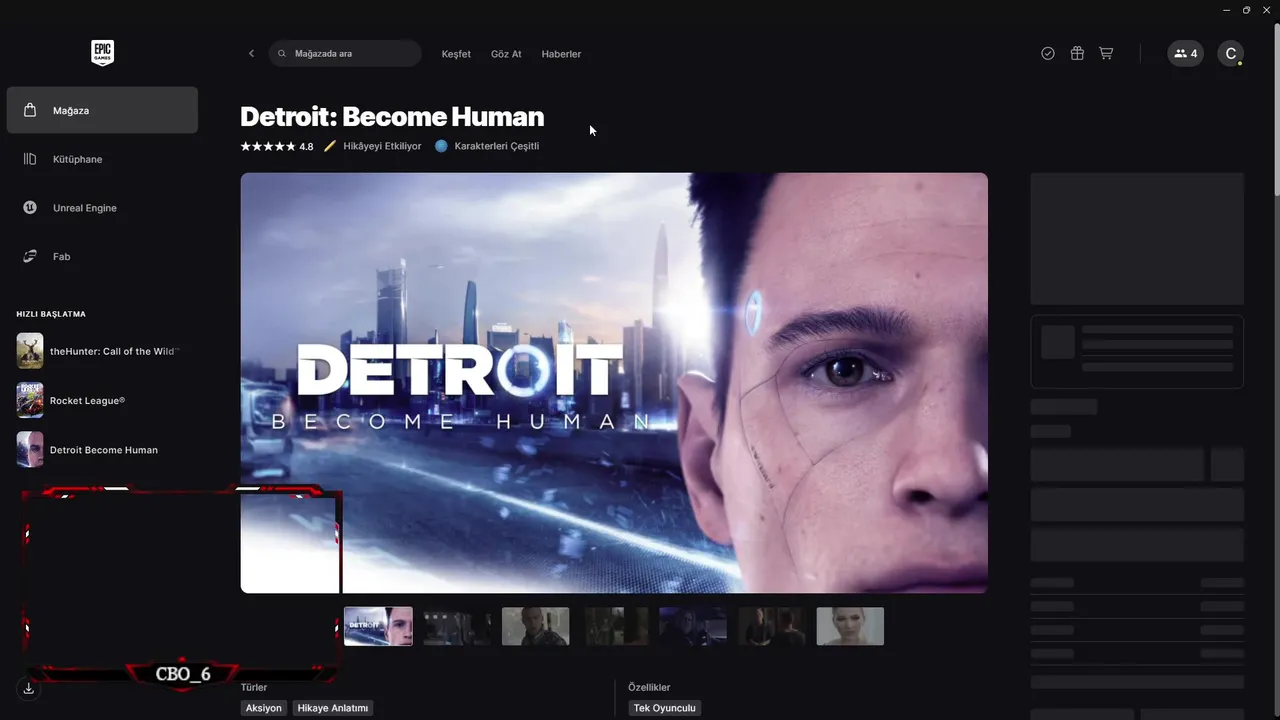Launch theHunter: Call of the Wild
This screenshot has width=1280, height=720.
[102, 351]
